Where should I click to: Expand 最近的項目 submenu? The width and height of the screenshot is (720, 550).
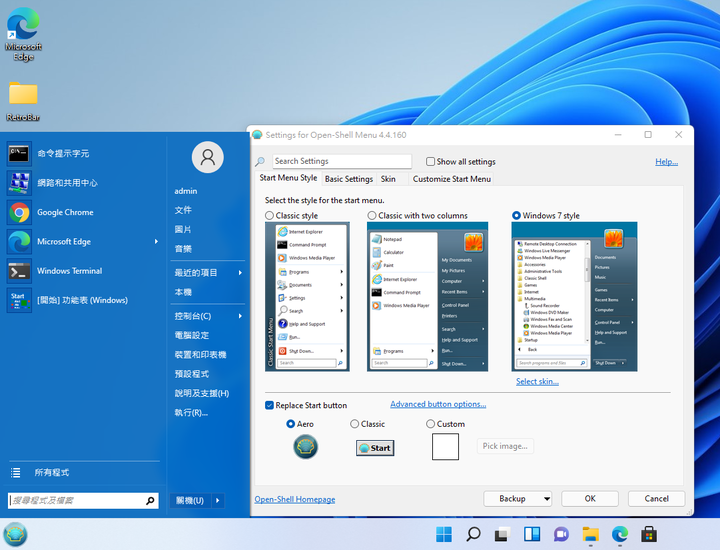tap(240, 273)
